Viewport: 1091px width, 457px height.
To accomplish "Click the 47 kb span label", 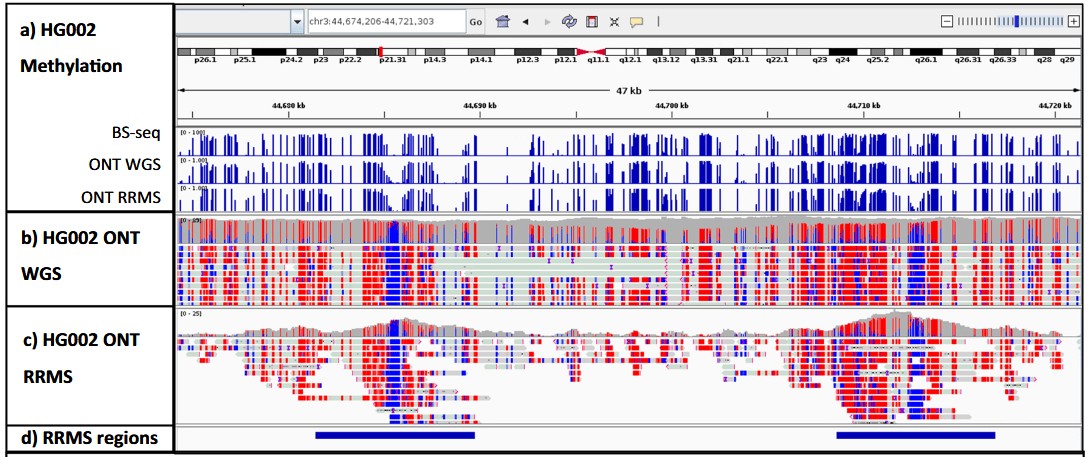I will point(629,90).
